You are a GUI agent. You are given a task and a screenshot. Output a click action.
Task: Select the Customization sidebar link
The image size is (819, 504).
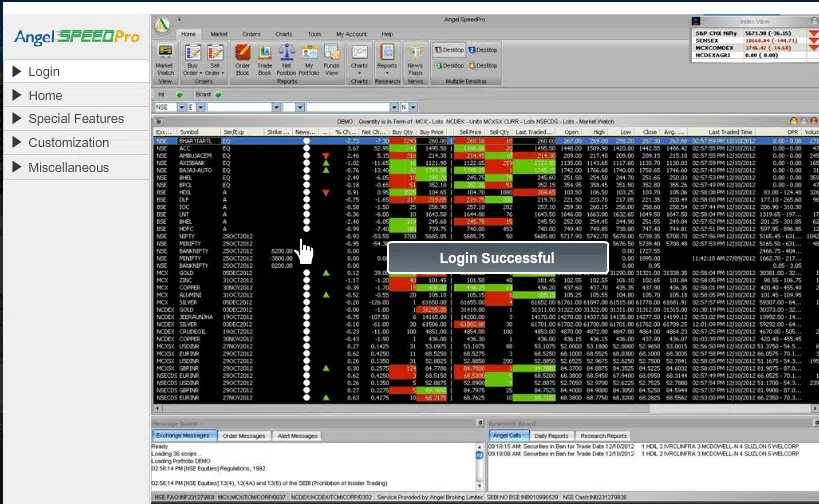coord(68,143)
